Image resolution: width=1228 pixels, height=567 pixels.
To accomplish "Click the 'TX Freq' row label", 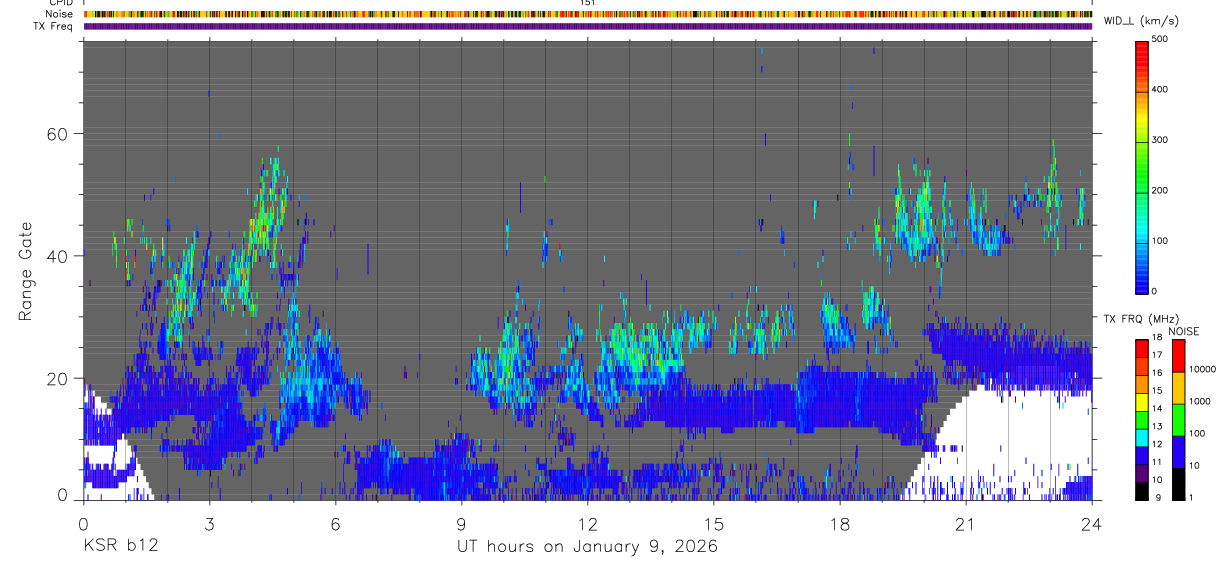I will tap(53, 26).
